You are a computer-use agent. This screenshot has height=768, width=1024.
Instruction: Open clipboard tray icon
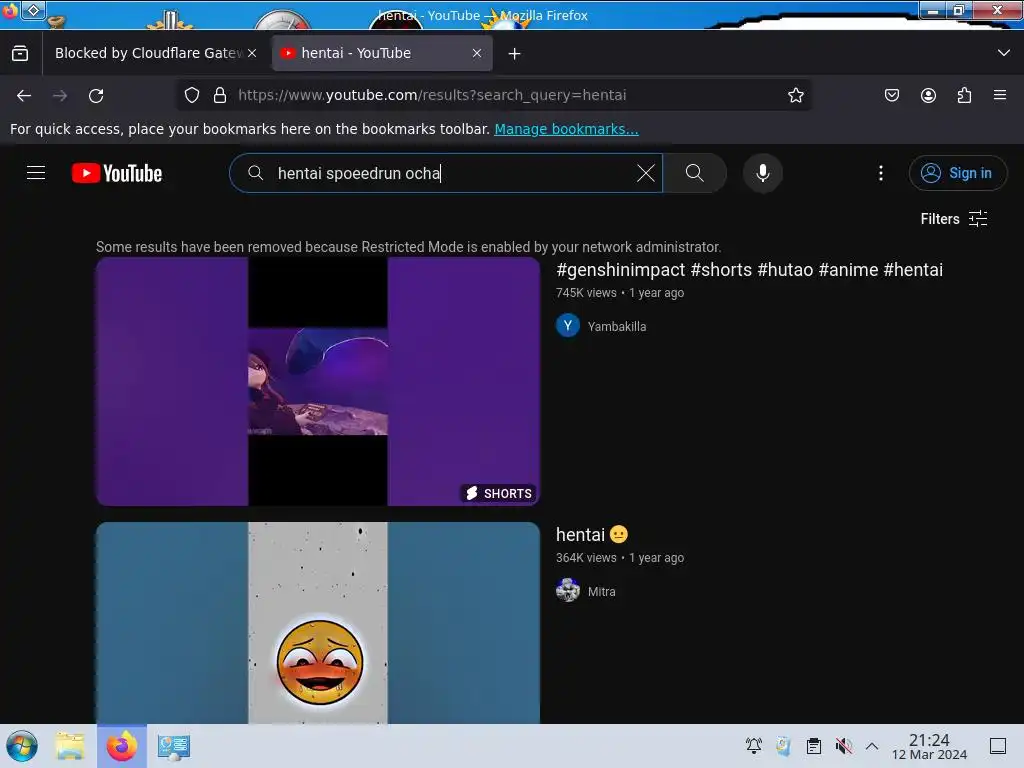[814, 746]
